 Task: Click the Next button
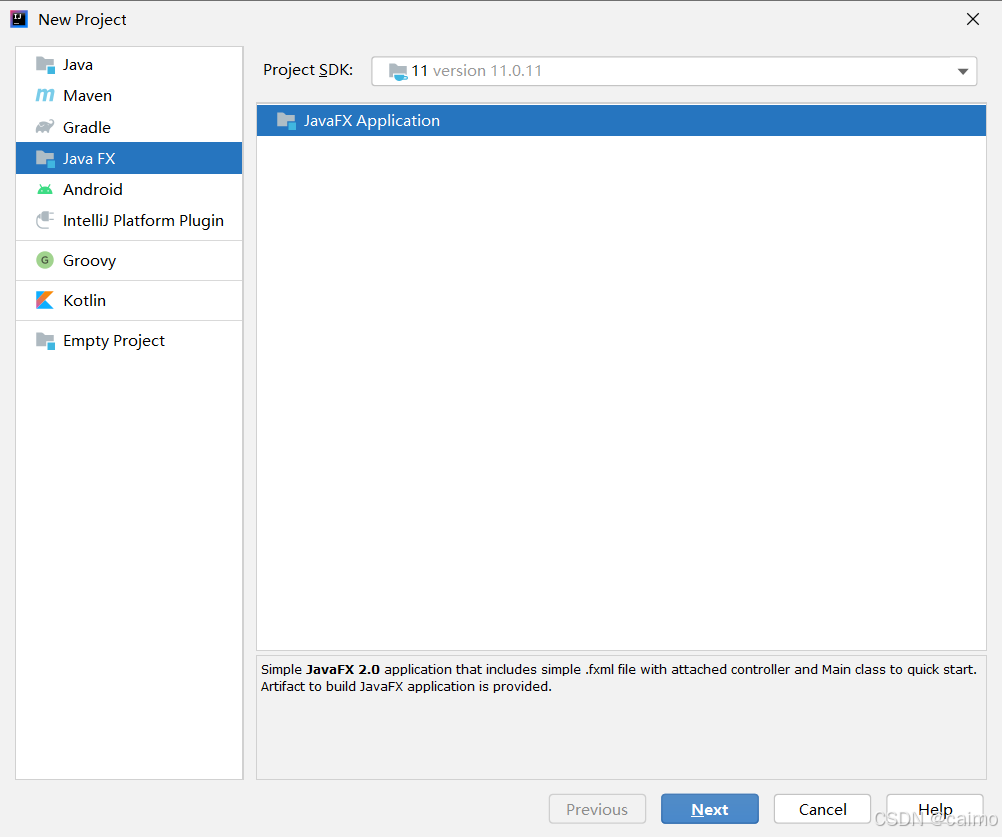(709, 809)
